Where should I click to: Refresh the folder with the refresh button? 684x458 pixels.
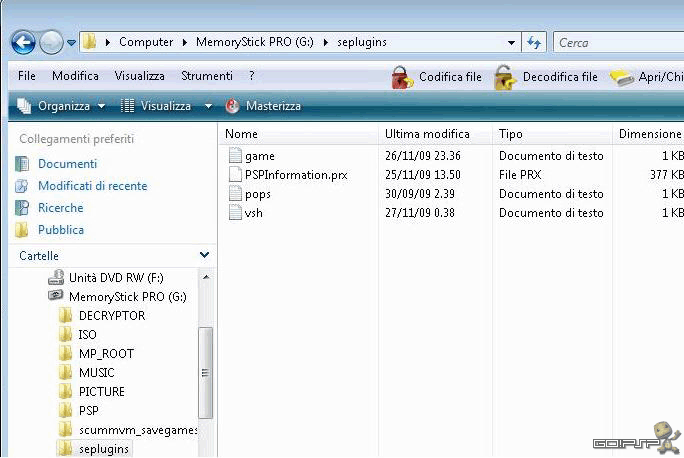point(534,42)
